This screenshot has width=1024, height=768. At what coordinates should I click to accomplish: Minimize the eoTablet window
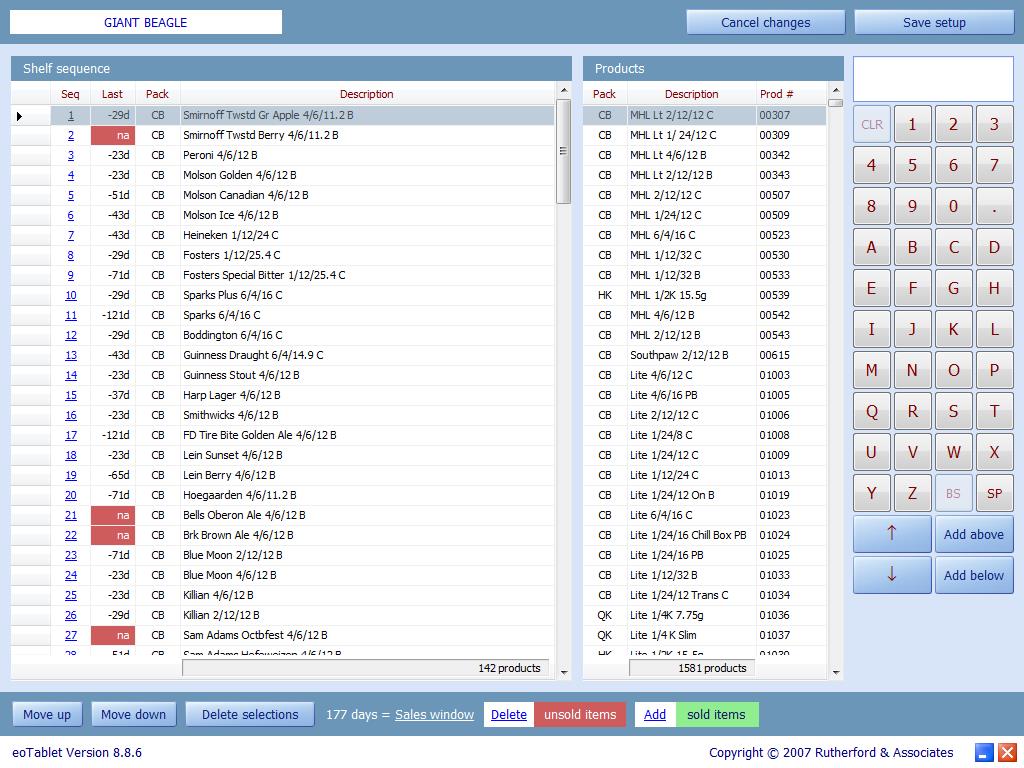tap(984, 752)
